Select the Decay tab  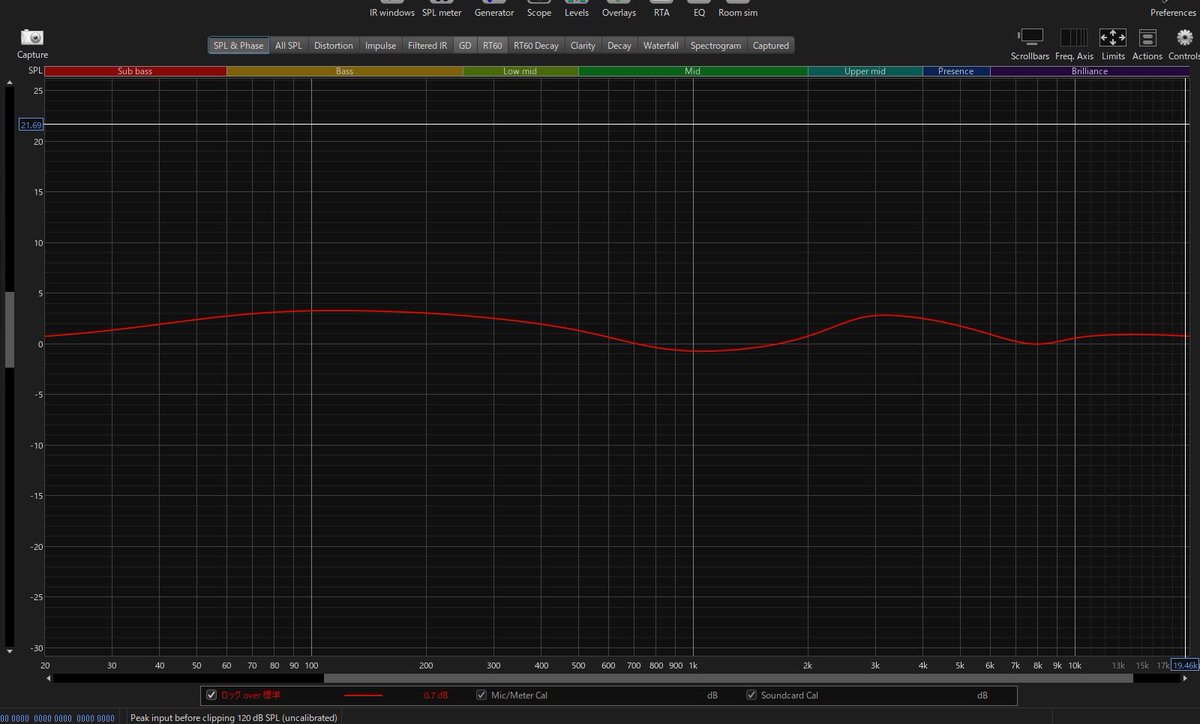[619, 45]
